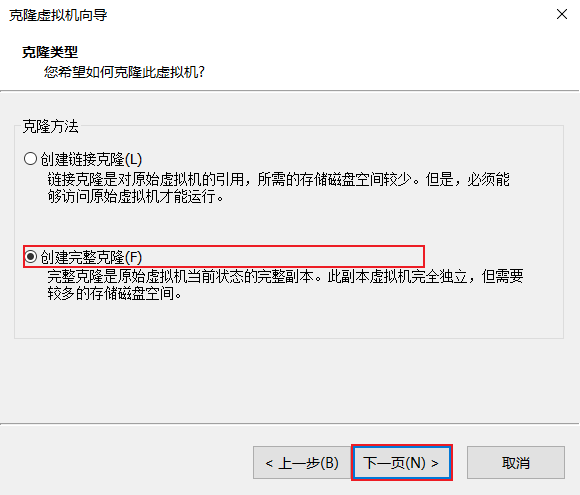Screen dimensions: 580x495
Task: Click the description line 较多的存储磁盘空间
Action: 115,294
